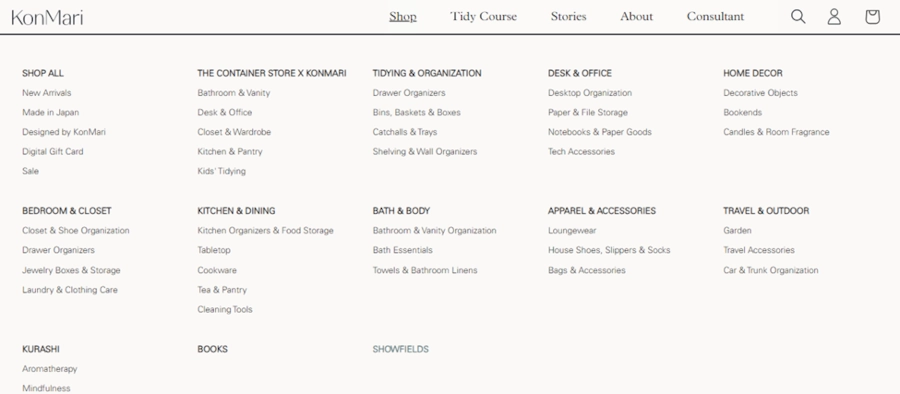Open Showfields heading
The image size is (900, 394).
click(401, 349)
